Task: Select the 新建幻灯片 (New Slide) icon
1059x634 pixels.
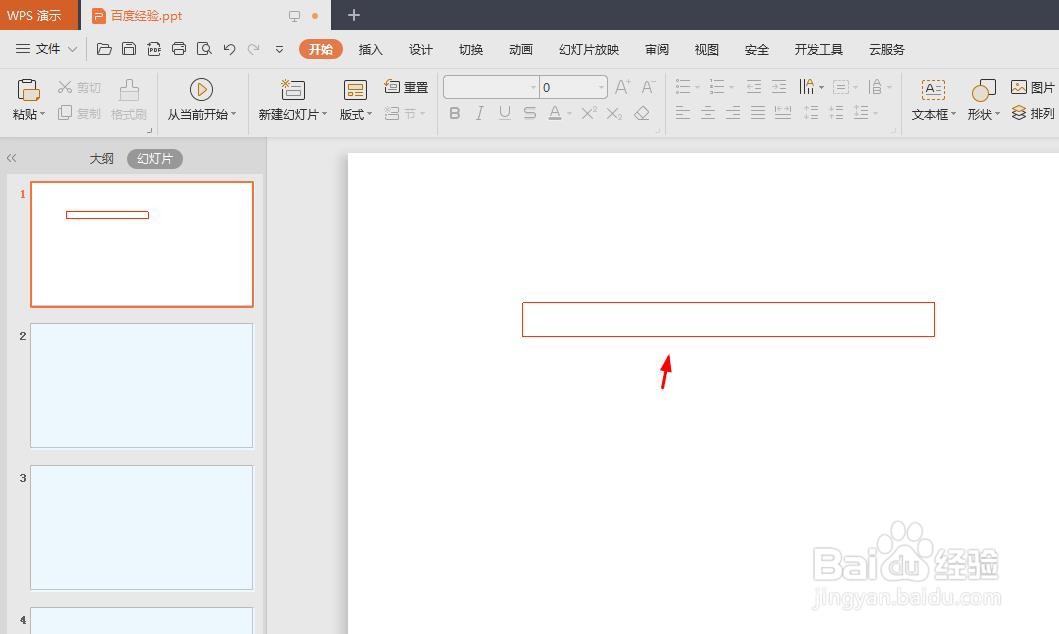Action: [291, 87]
